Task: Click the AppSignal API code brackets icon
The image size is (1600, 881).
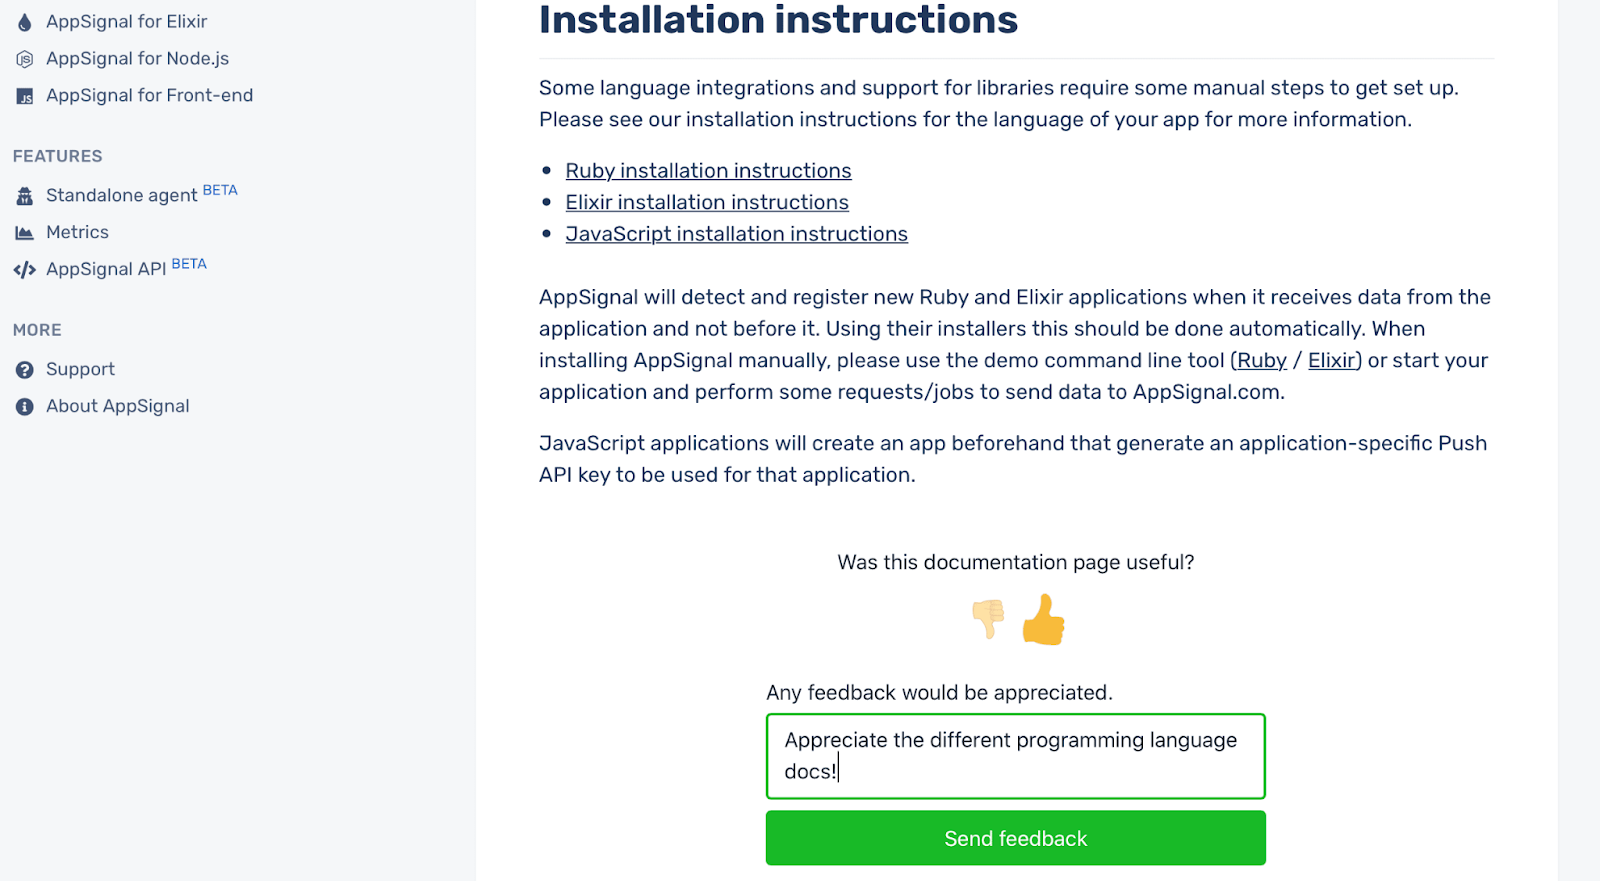Action: pos(24,269)
